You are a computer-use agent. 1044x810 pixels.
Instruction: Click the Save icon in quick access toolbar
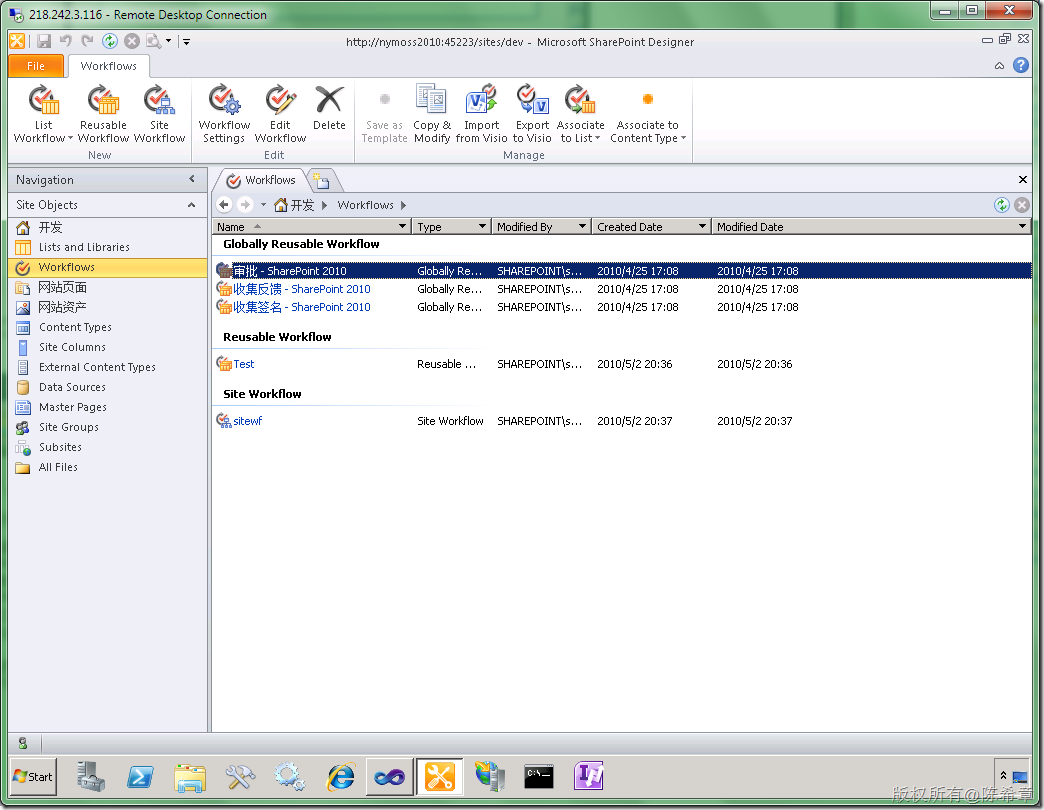[x=44, y=41]
